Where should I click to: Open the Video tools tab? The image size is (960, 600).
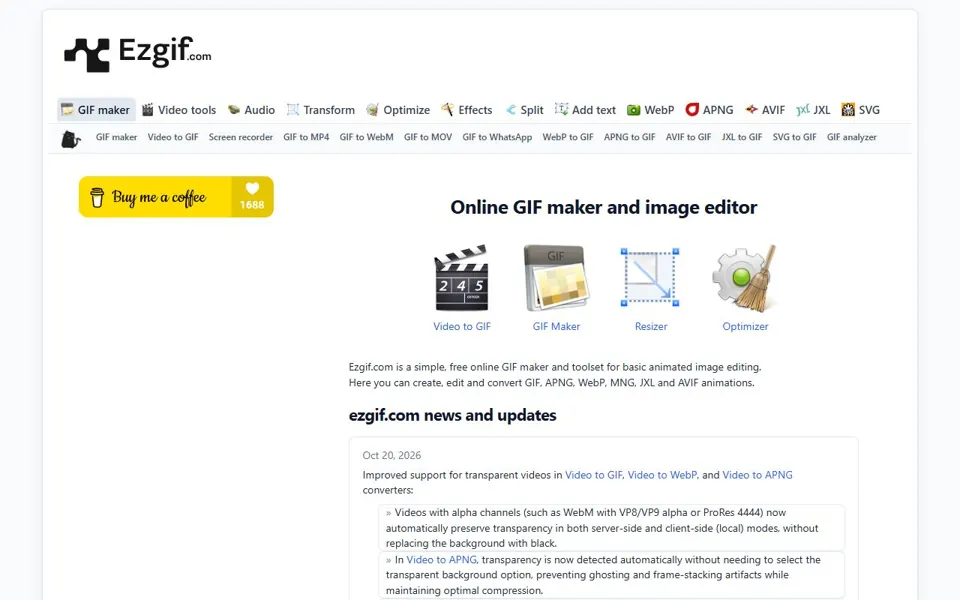[179, 110]
